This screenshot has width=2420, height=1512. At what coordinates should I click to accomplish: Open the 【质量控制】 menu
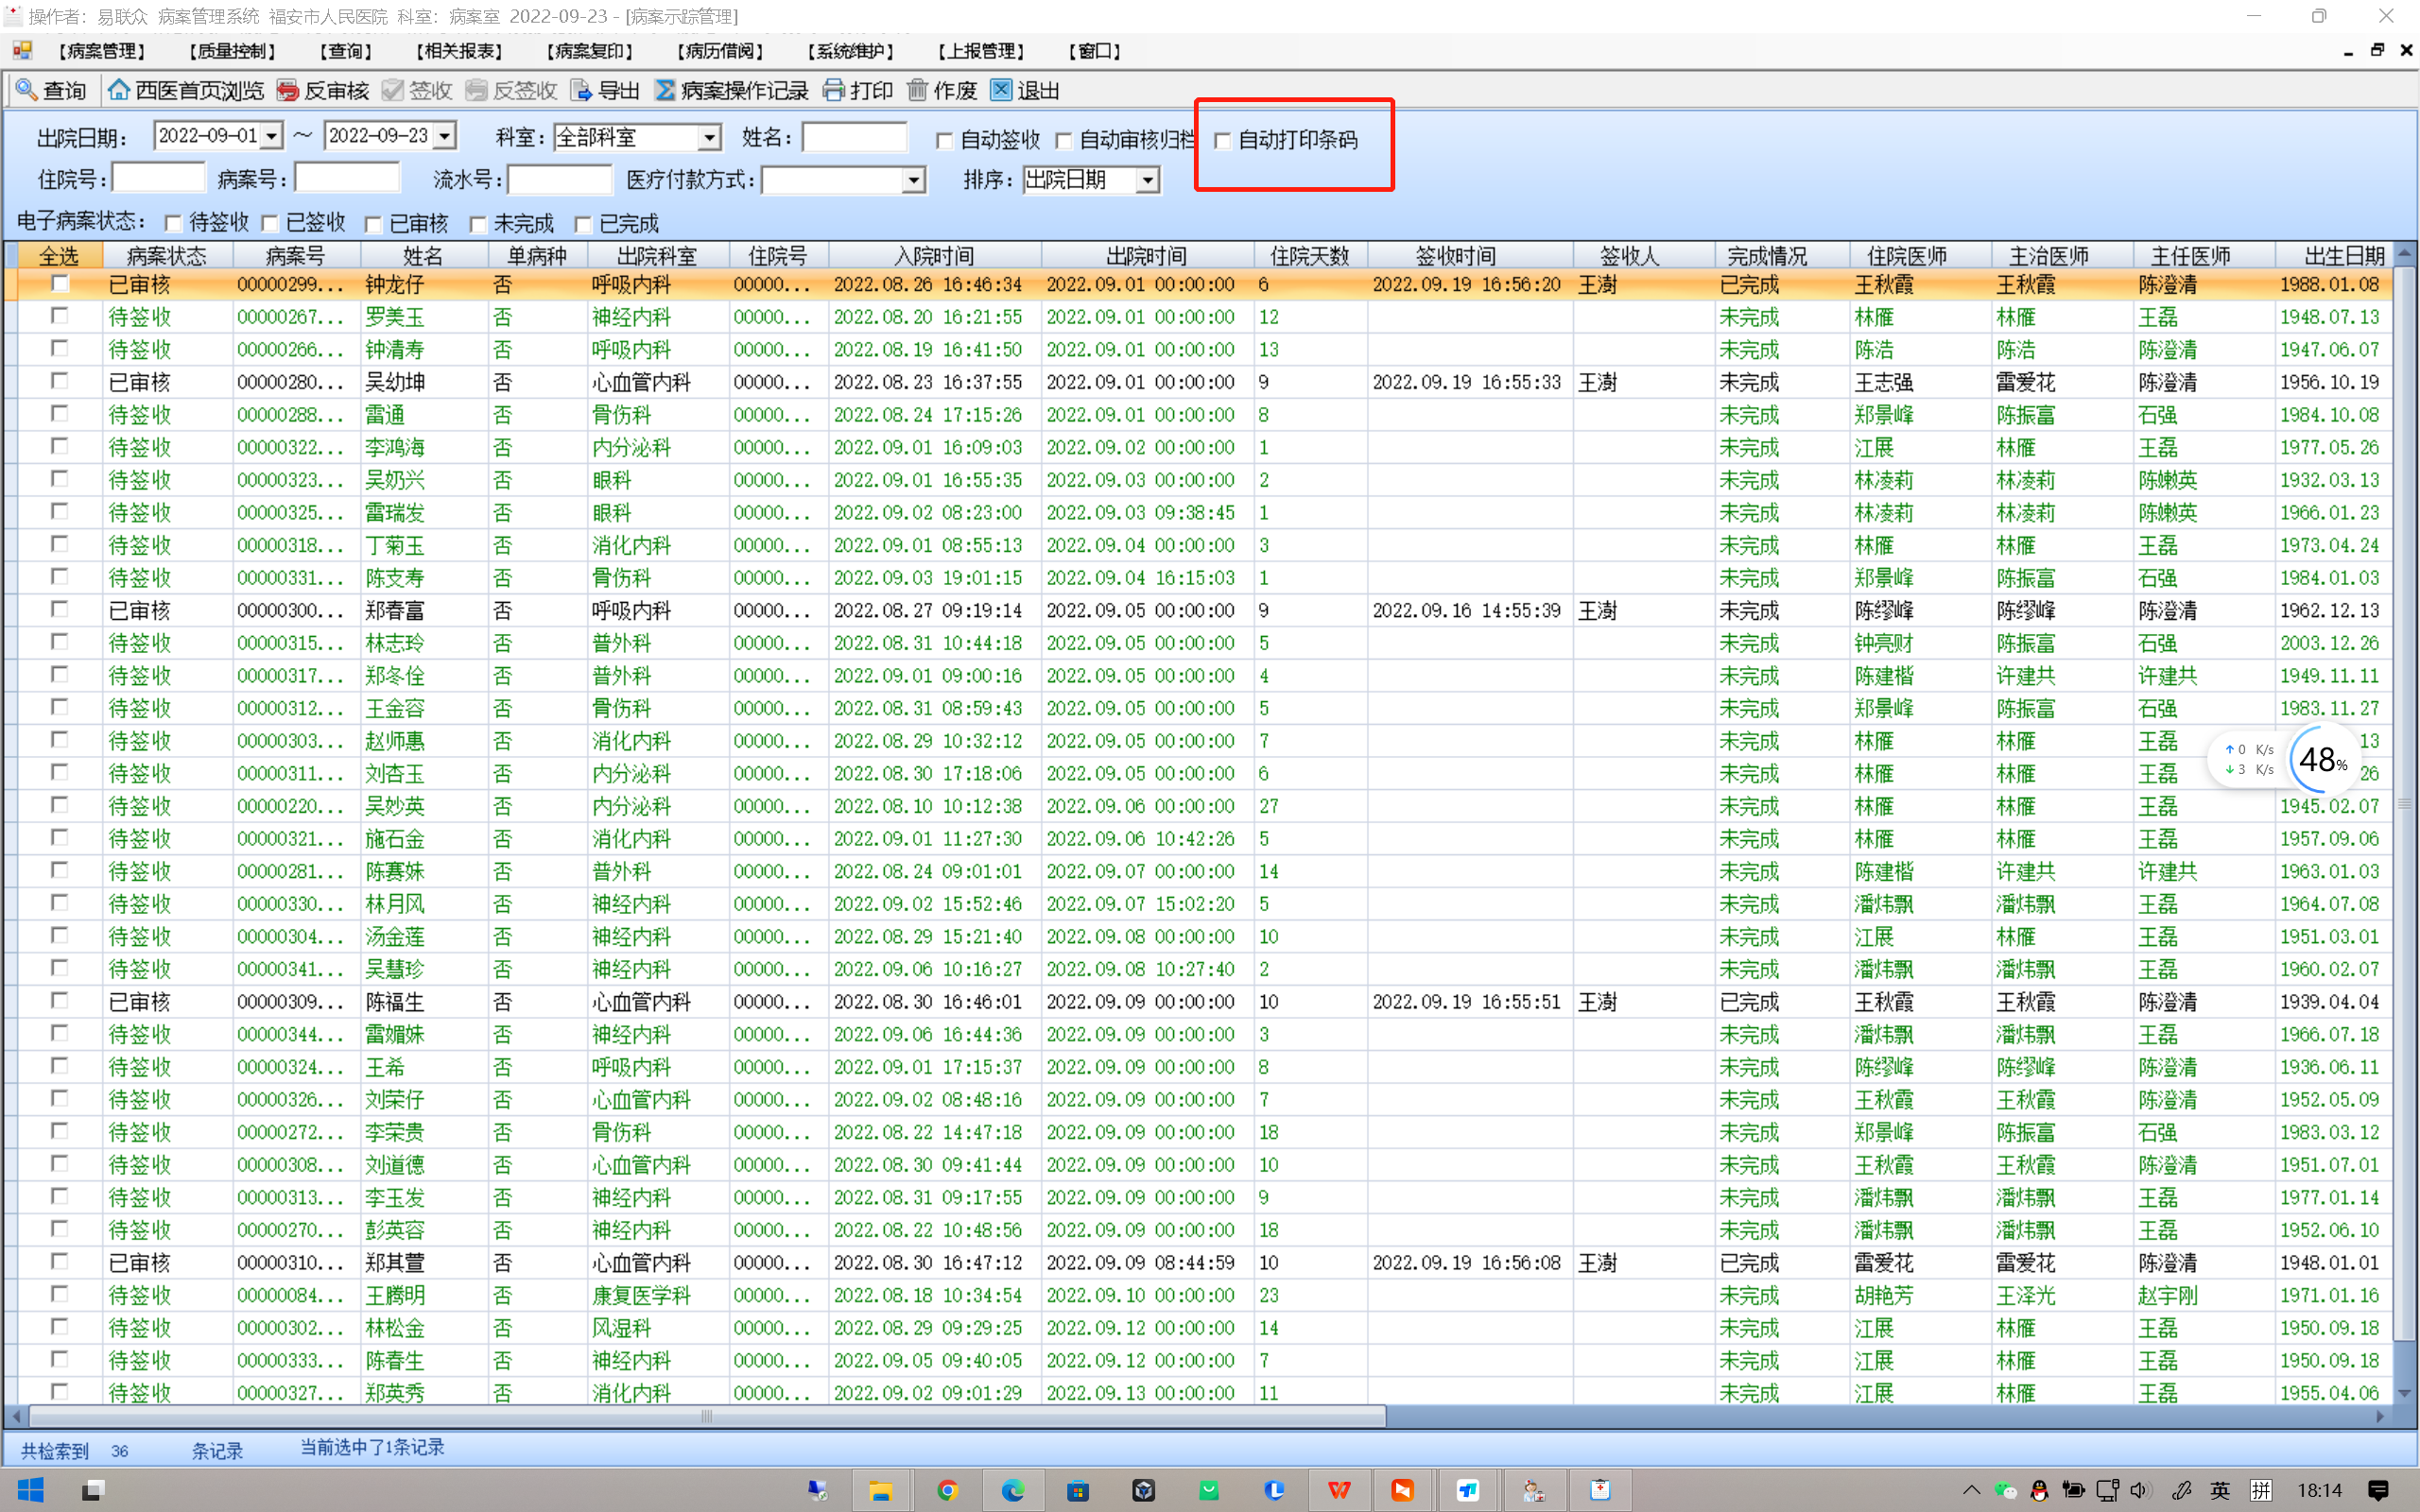232,51
